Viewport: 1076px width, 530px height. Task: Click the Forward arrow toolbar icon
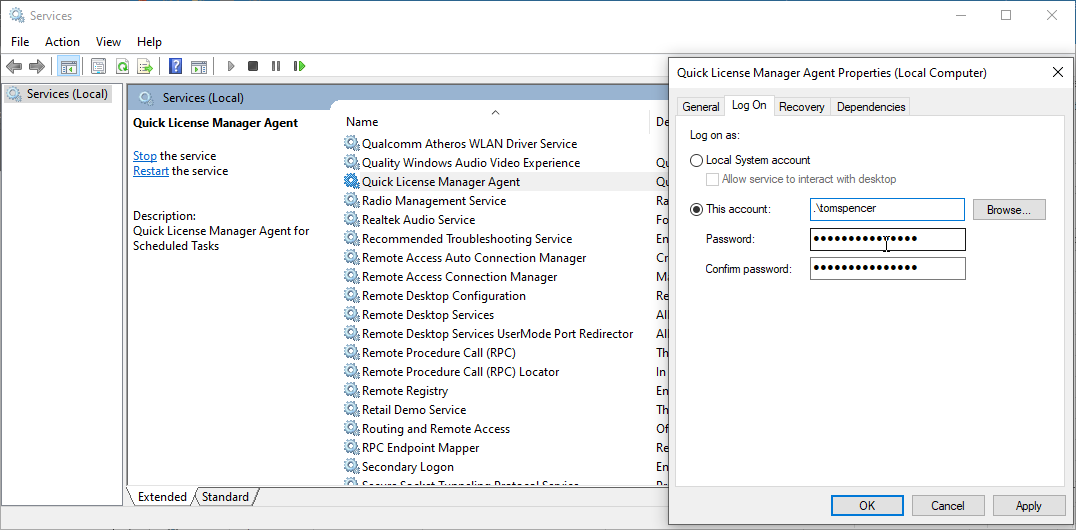(36, 67)
